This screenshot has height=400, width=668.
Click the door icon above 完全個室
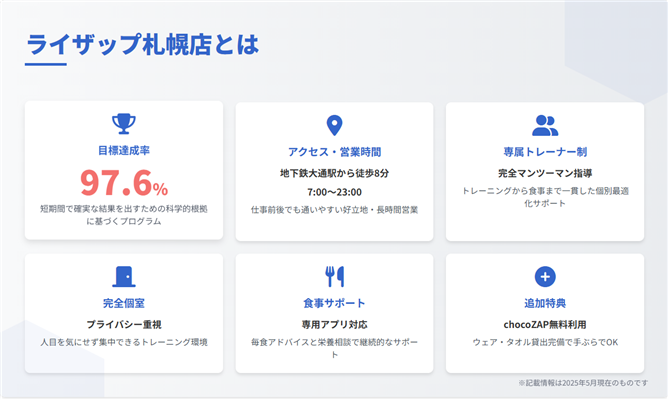124,277
